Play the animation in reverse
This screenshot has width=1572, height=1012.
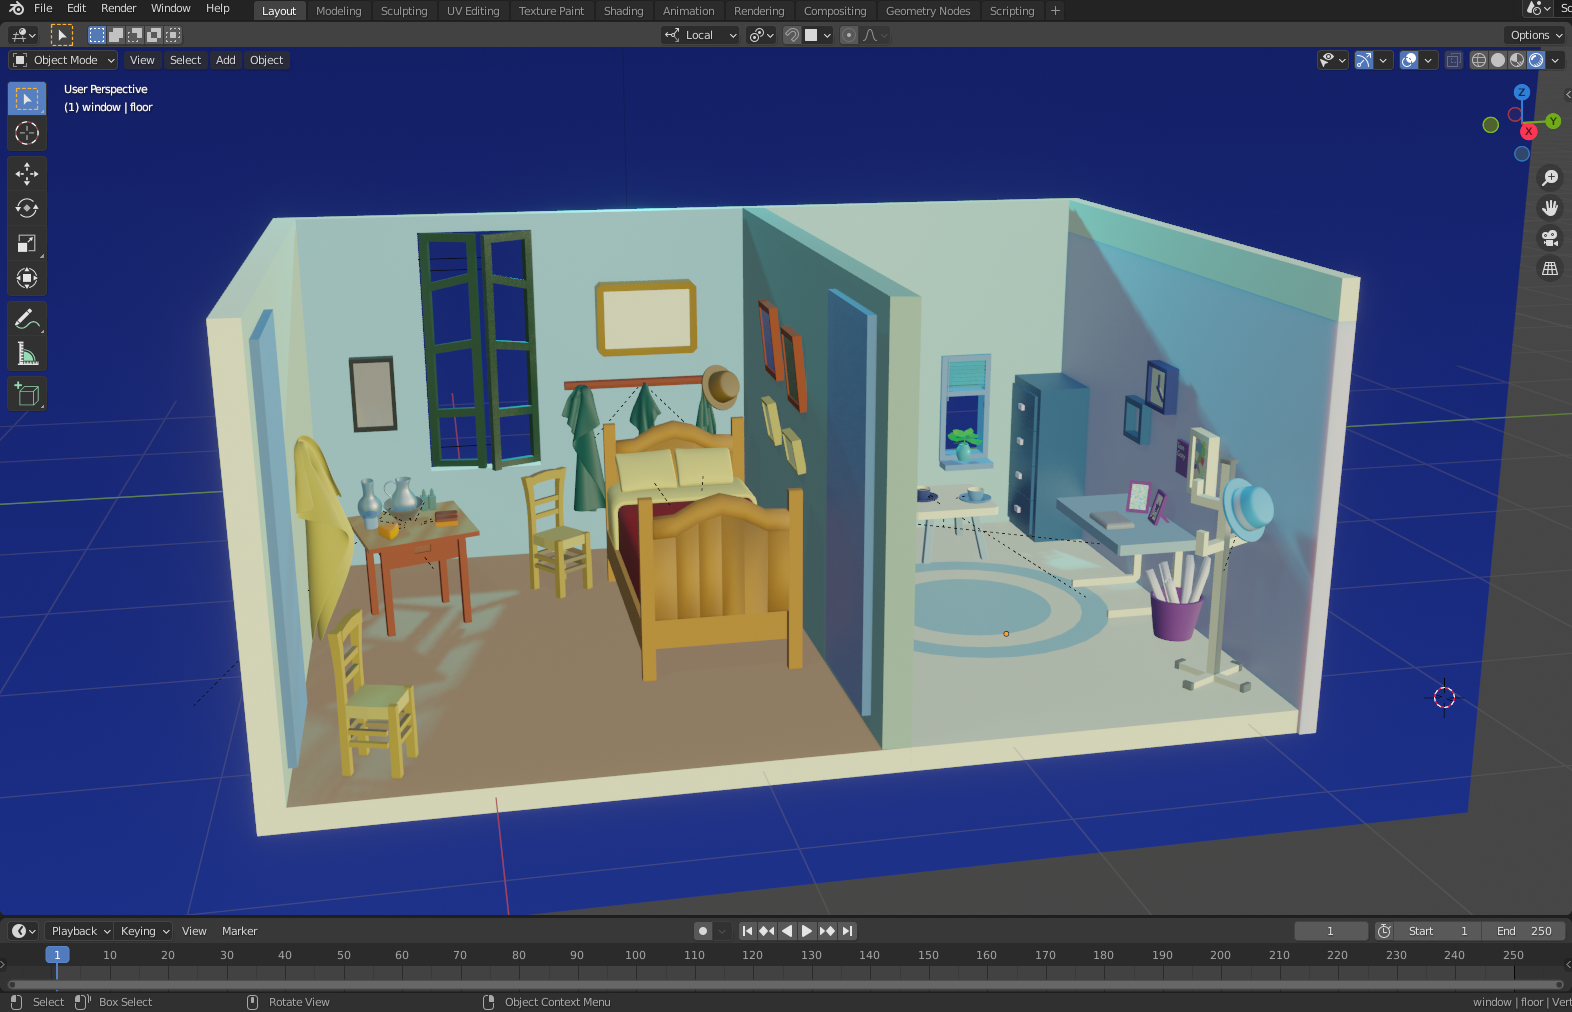(x=787, y=931)
